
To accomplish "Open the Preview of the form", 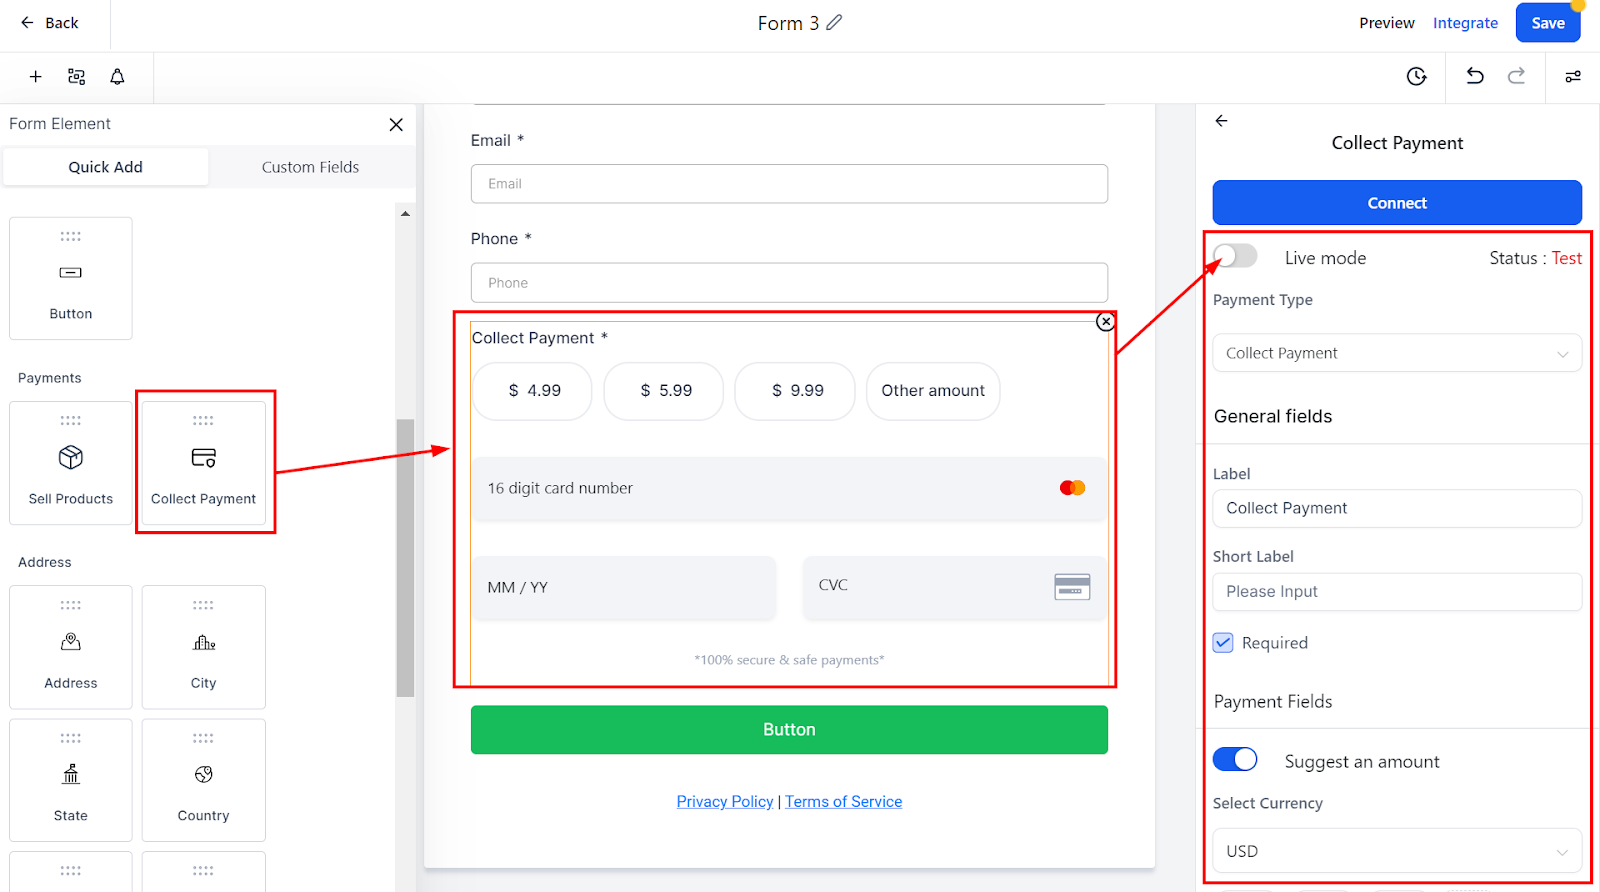I will coord(1386,23).
